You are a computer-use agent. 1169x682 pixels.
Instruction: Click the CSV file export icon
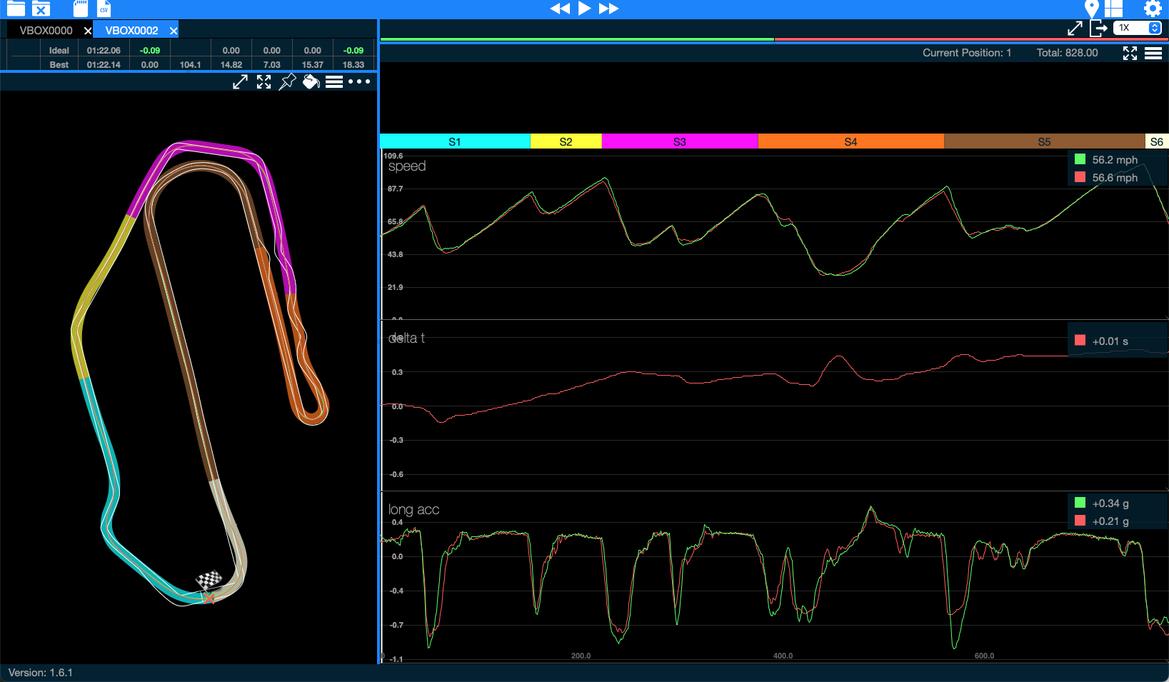103,9
